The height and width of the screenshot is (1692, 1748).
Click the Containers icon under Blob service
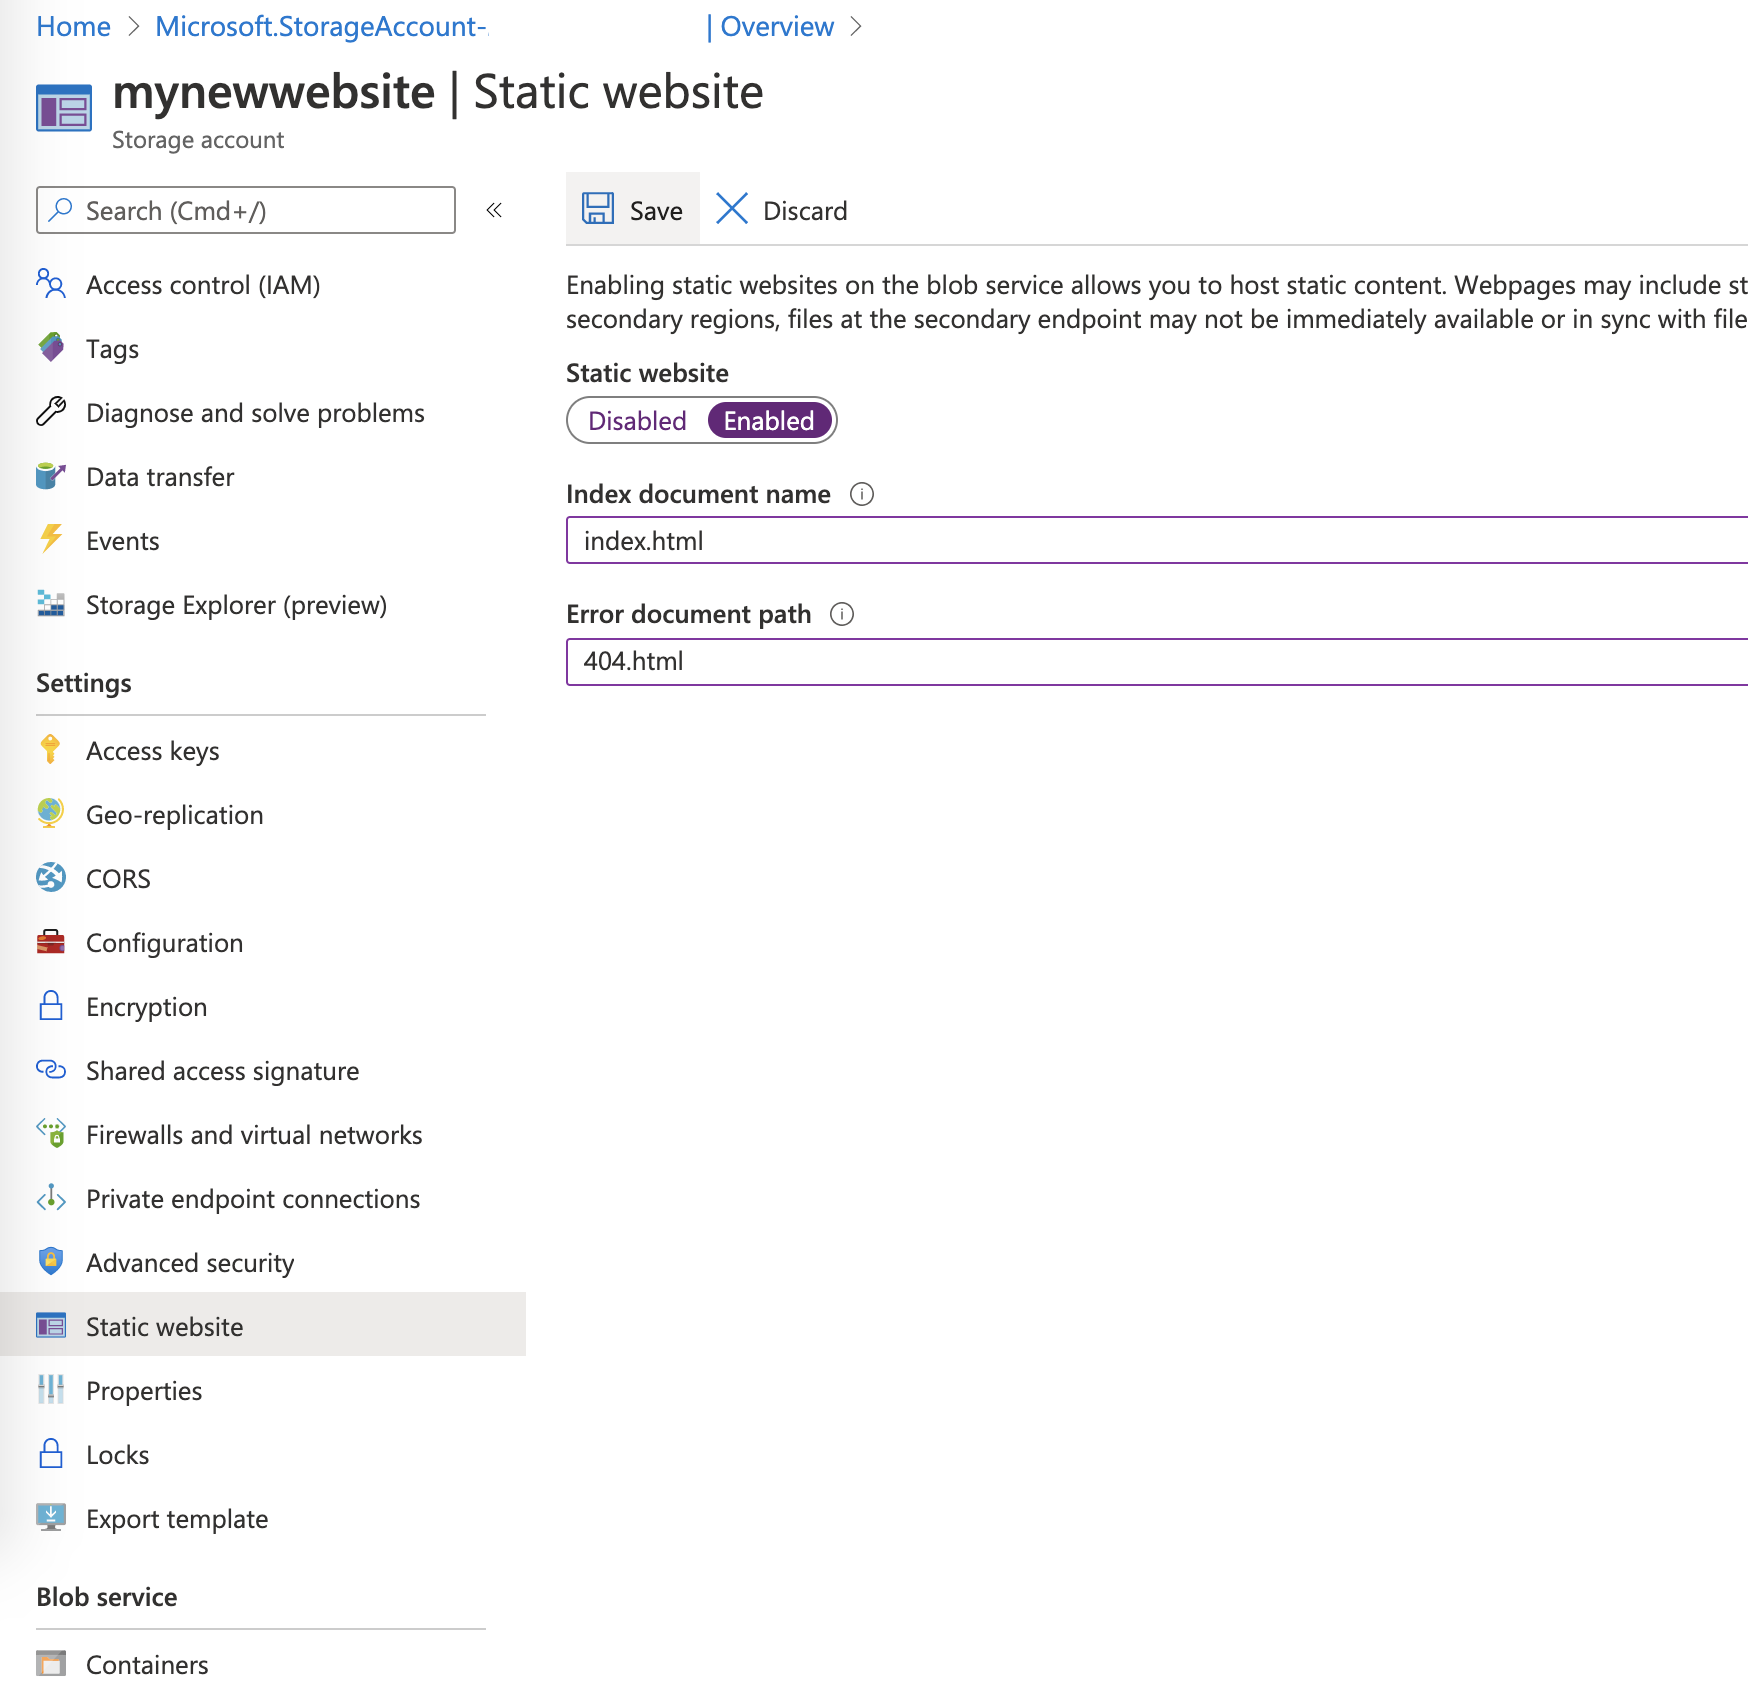tap(51, 1664)
